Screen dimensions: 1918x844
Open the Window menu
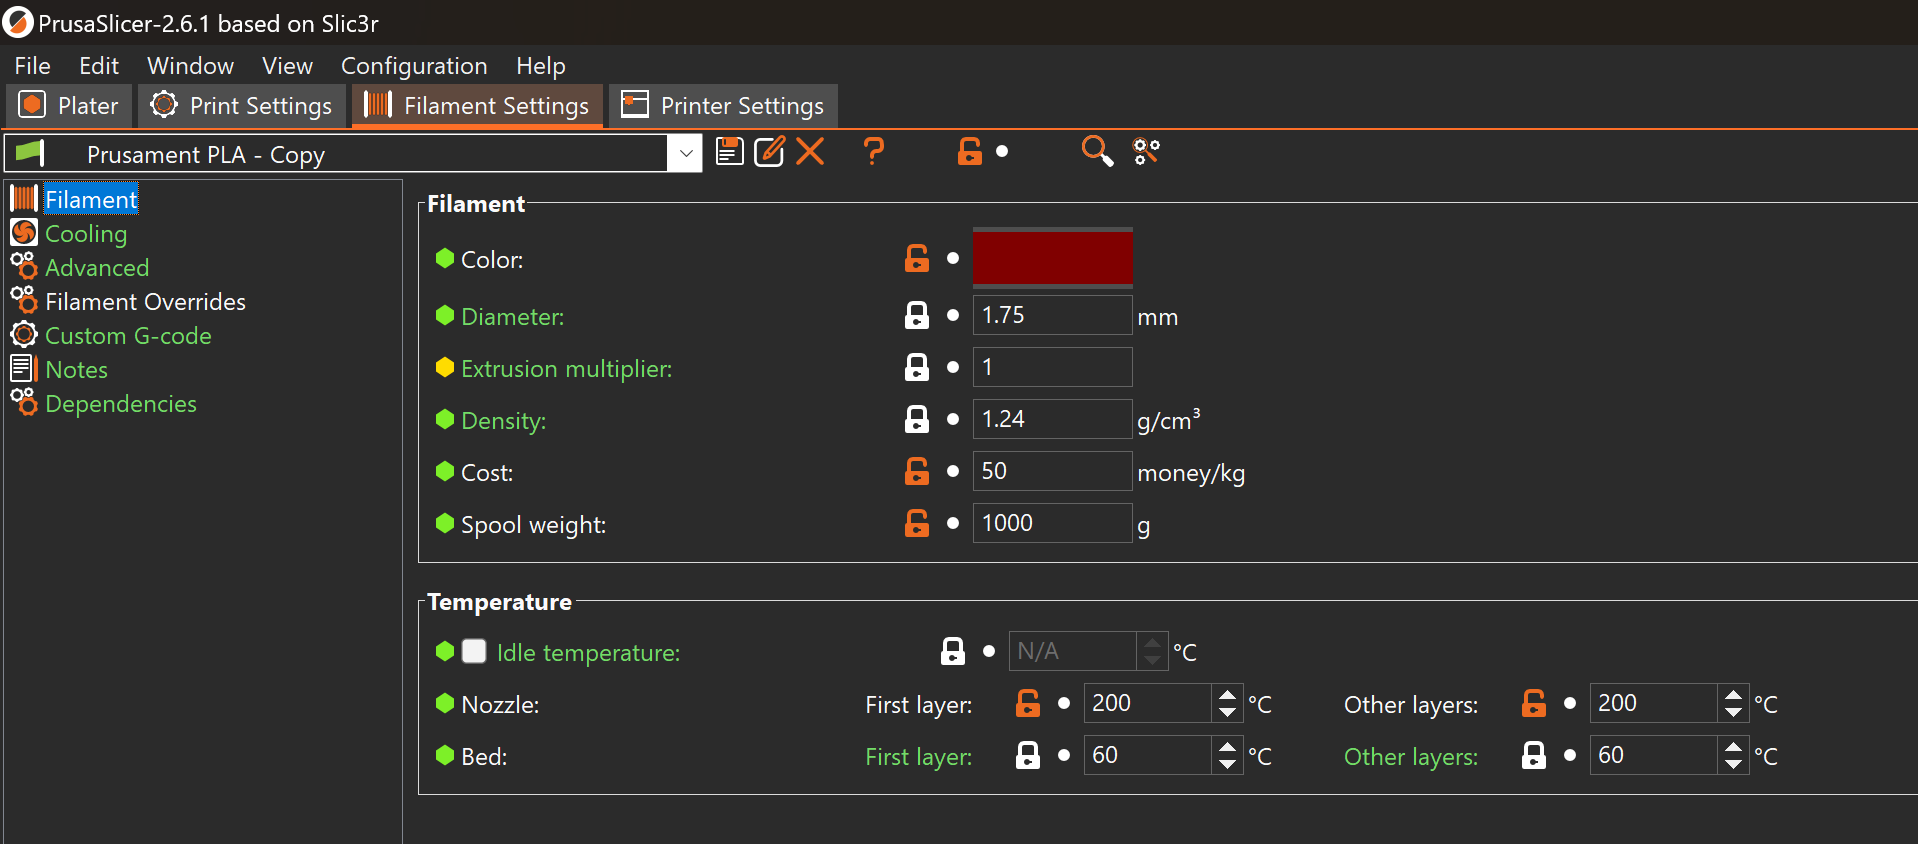pos(190,66)
